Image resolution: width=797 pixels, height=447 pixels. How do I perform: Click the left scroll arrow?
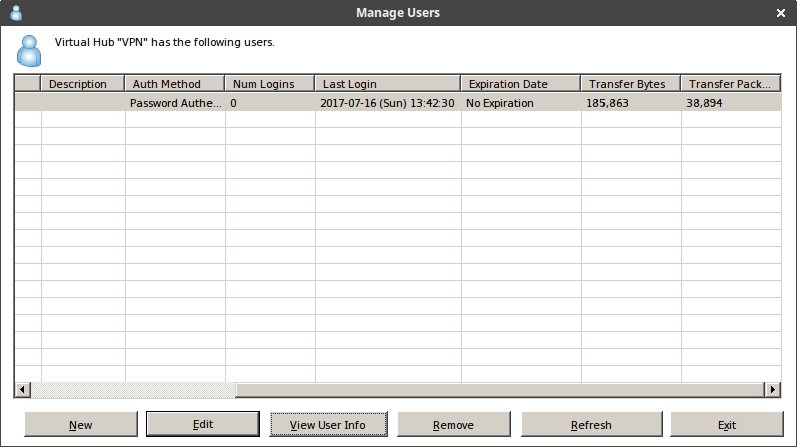click(x=22, y=390)
